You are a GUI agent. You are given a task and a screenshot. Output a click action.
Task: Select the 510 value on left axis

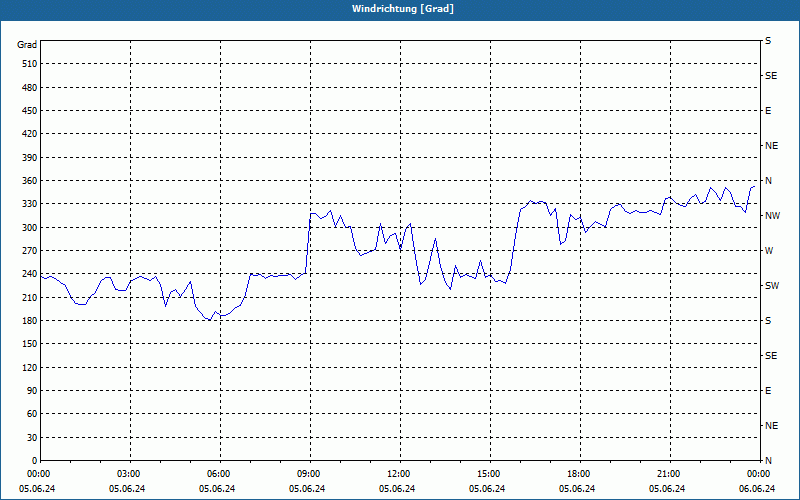coord(30,64)
